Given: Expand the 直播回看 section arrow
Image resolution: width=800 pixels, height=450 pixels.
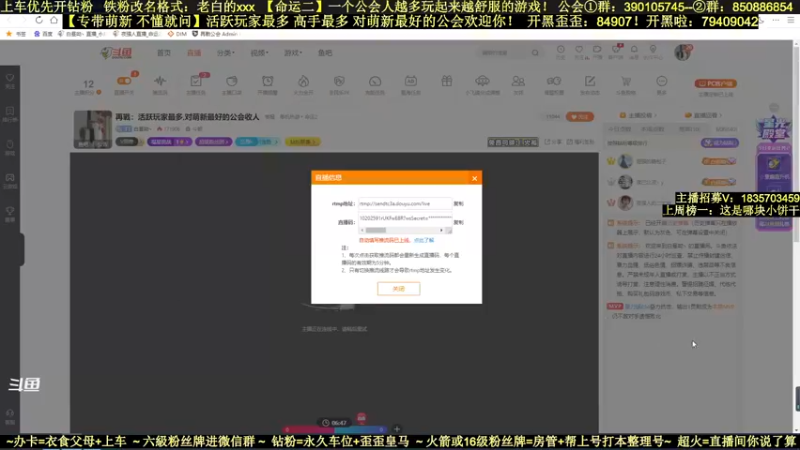Looking at the screenshot, I should (721, 115).
